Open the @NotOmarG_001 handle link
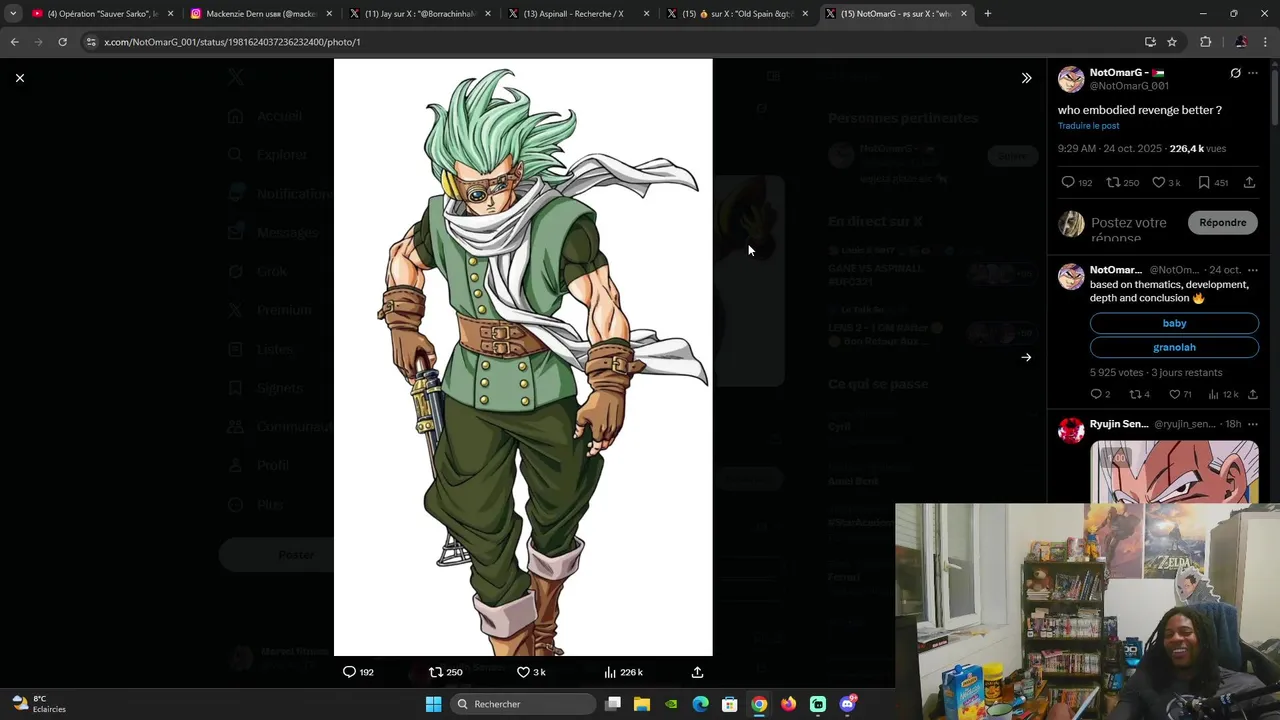Screen dimensions: 1280x720 point(1129,86)
